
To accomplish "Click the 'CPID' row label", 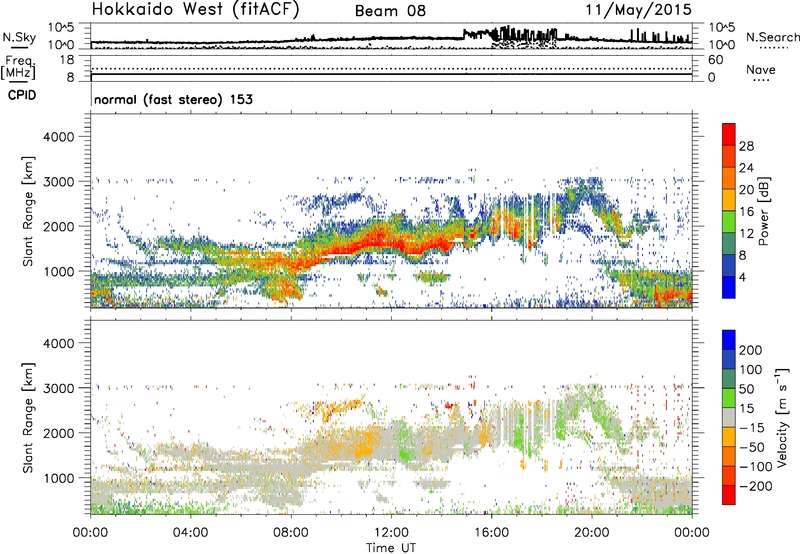I will click(x=22, y=95).
